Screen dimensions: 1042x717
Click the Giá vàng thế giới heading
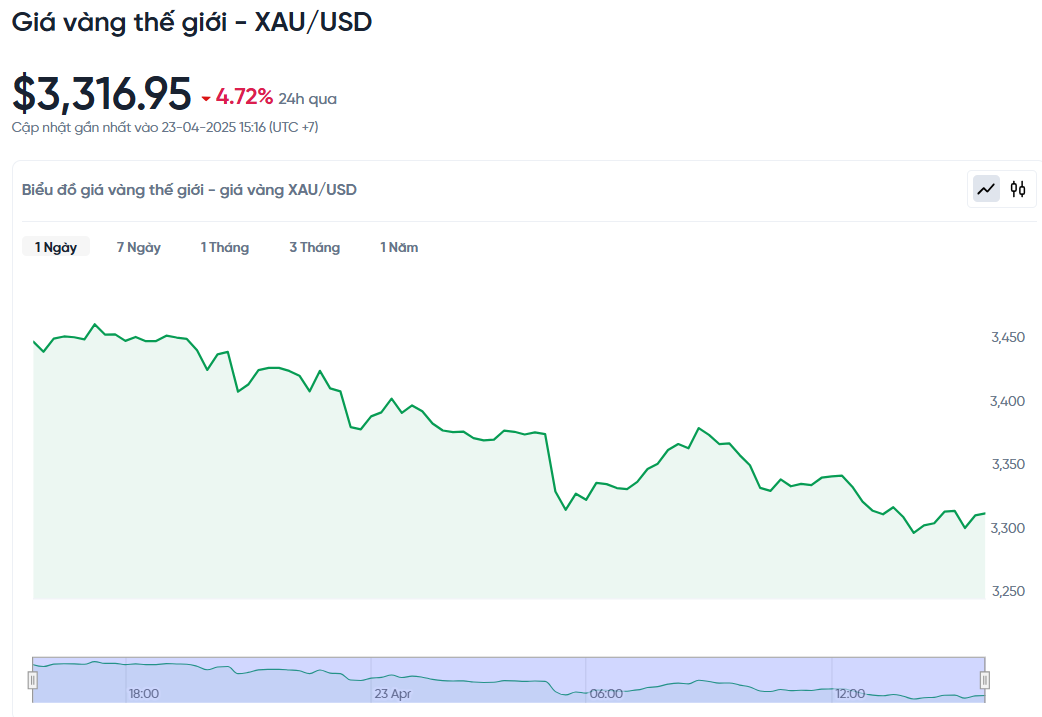[191, 22]
